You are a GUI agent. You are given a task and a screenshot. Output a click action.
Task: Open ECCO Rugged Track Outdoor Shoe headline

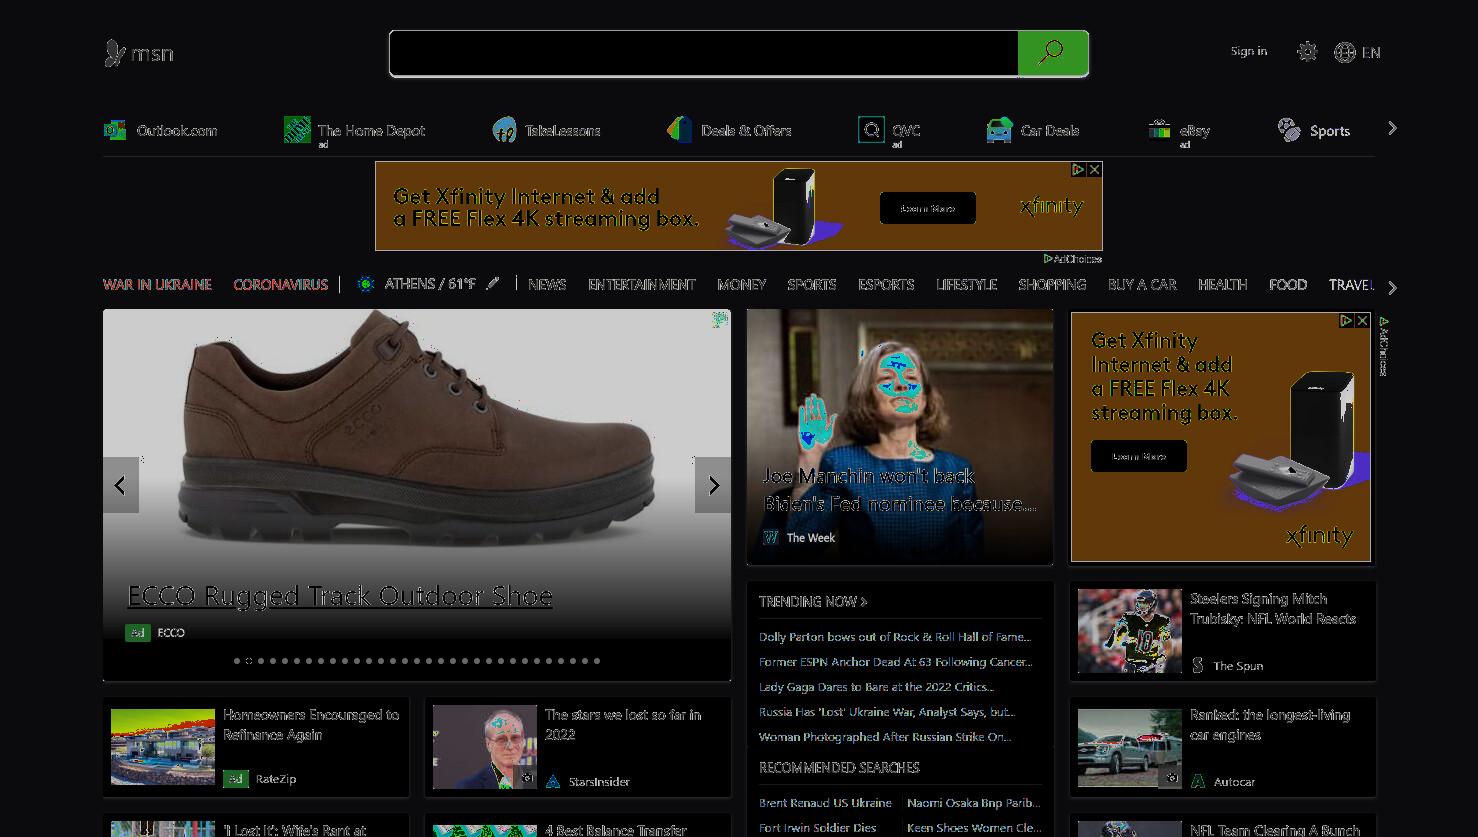point(340,596)
